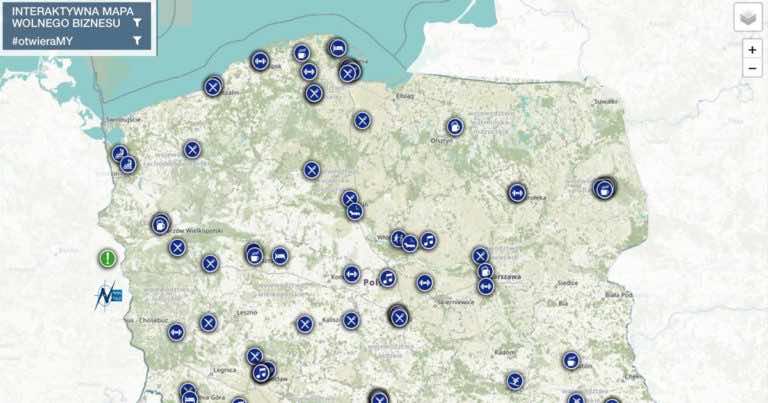Open the cutlery marker east of the Szczecin factory markers

[192, 150]
